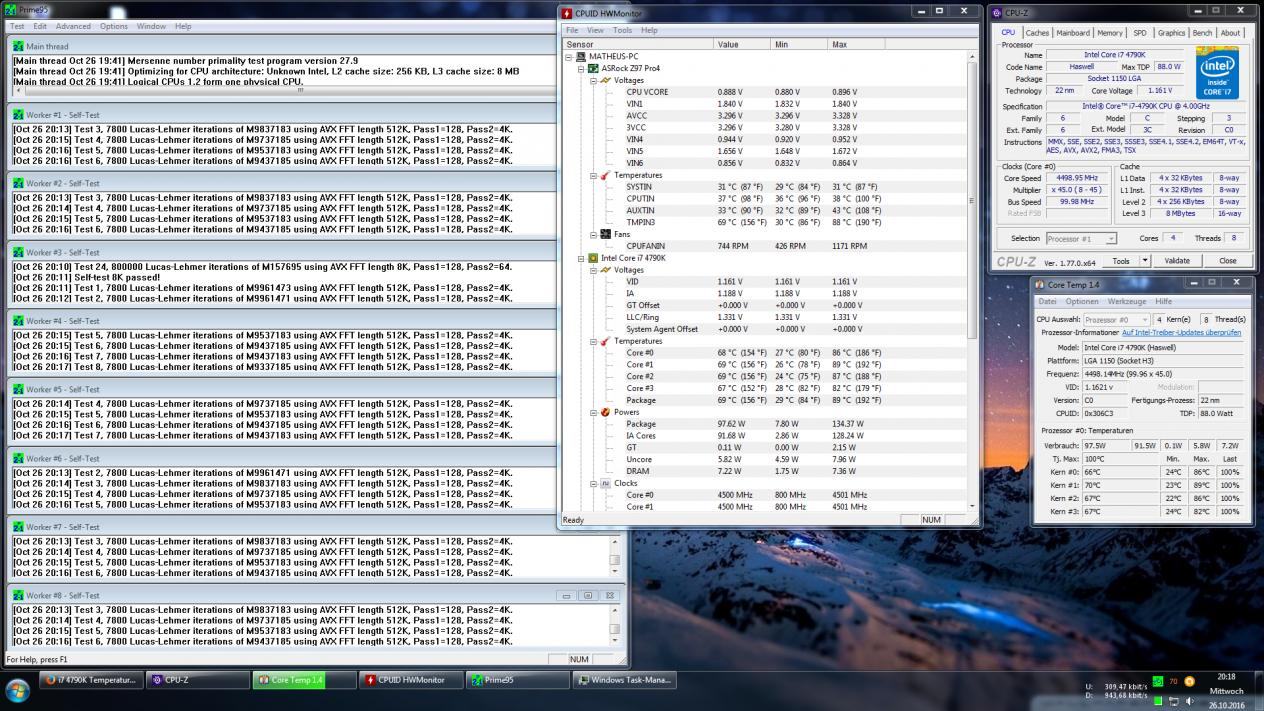This screenshot has width=1264, height=711.
Task: Restore the Worker #8 Self-Test child window
Action: (587, 595)
